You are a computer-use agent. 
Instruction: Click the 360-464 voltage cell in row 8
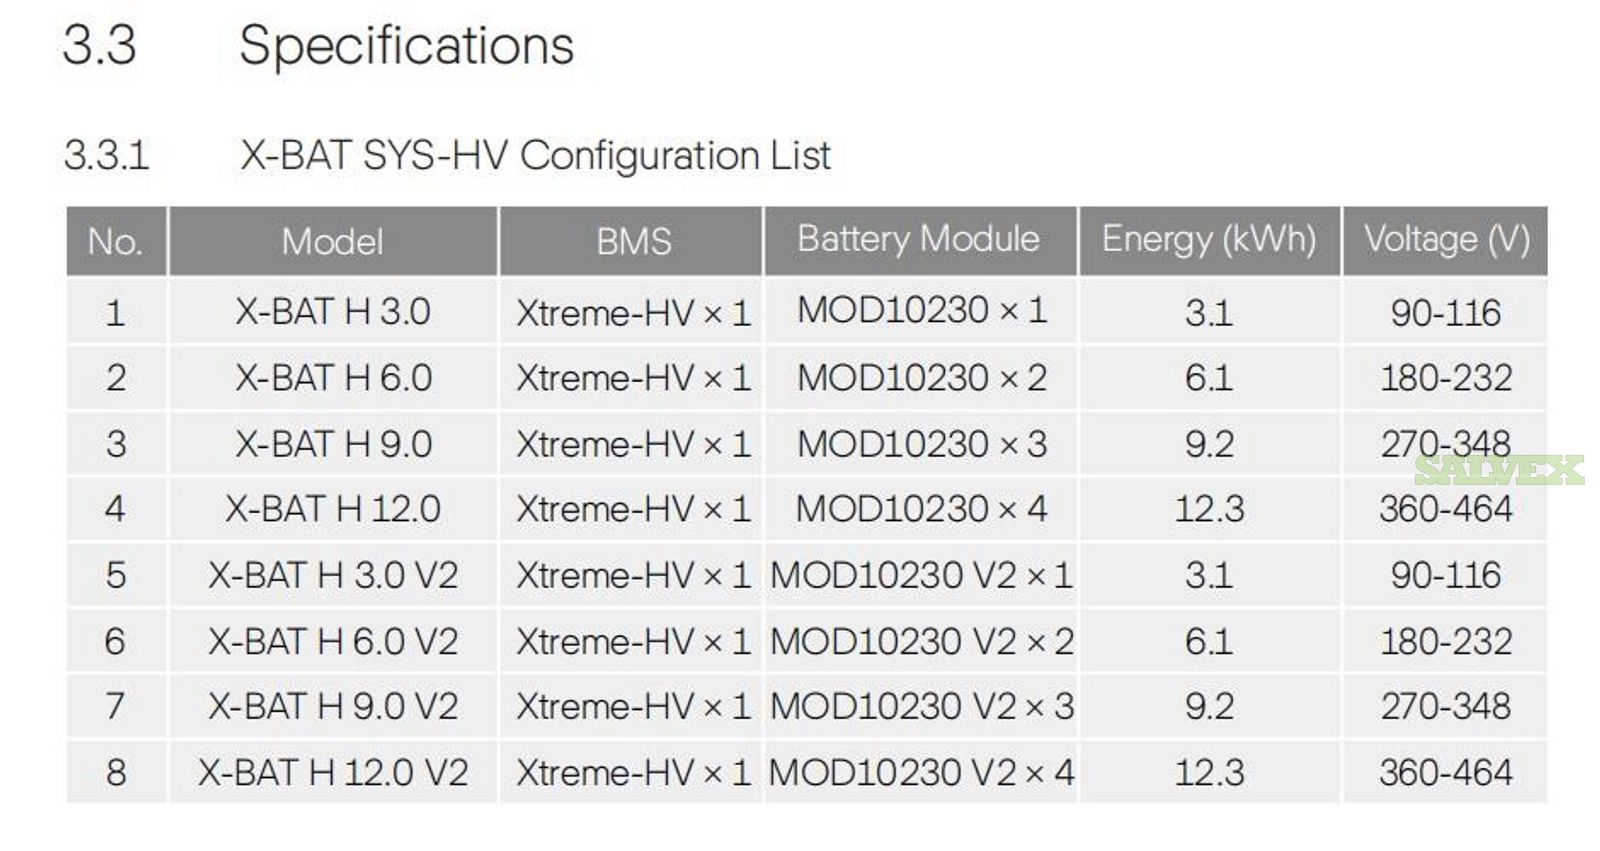click(x=1446, y=772)
